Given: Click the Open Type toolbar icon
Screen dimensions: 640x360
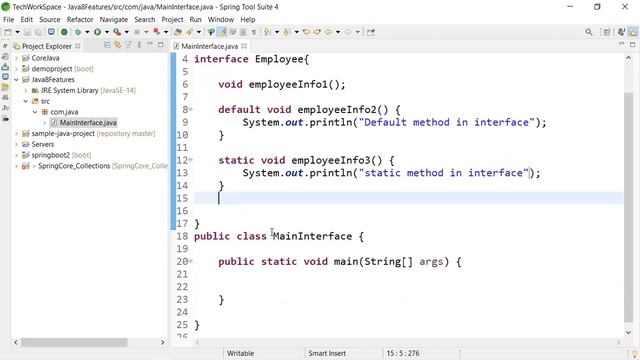Looking at the screenshot, I should pyautogui.click(x=178, y=32).
